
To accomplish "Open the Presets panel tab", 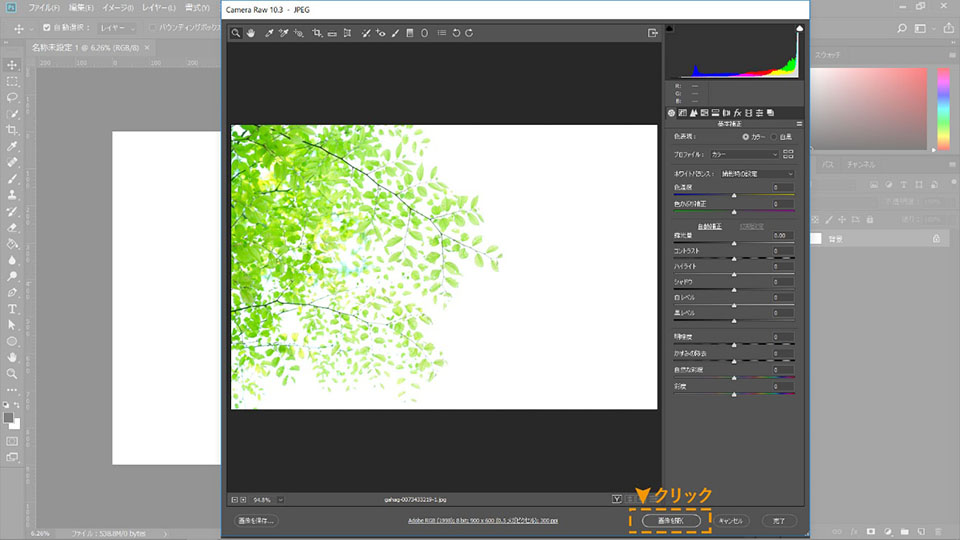I will 759,113.
